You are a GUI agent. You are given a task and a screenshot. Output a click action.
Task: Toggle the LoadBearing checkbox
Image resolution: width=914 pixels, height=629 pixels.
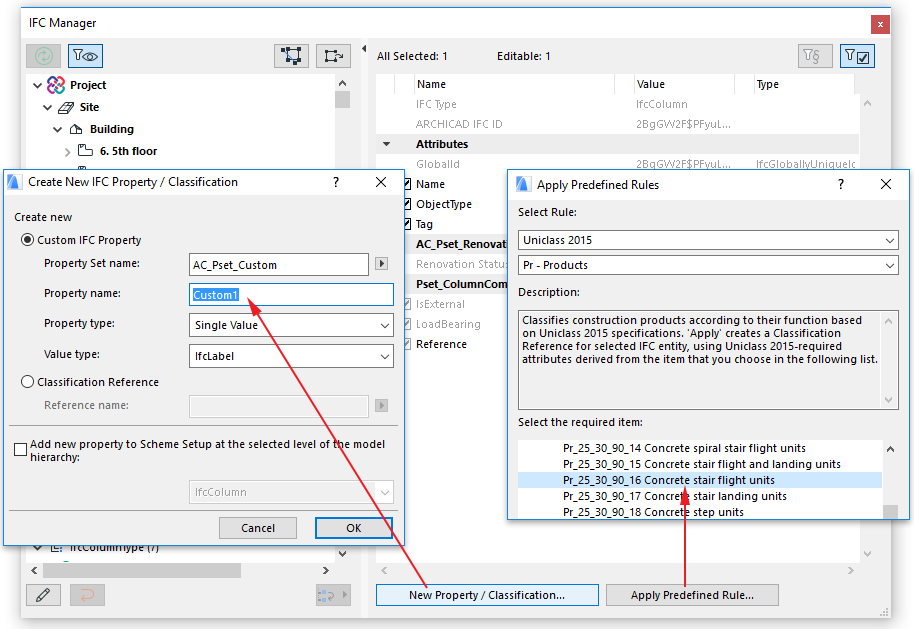point(407,324)
